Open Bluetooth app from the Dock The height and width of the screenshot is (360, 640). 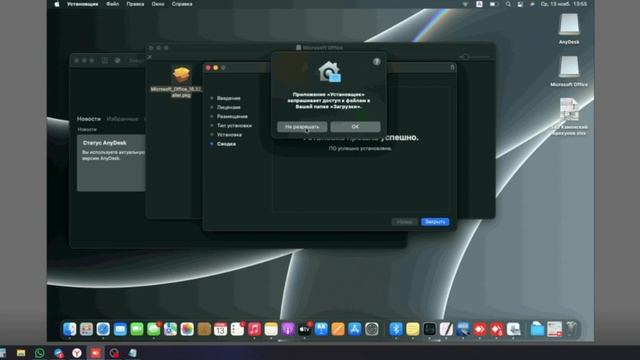396,329
